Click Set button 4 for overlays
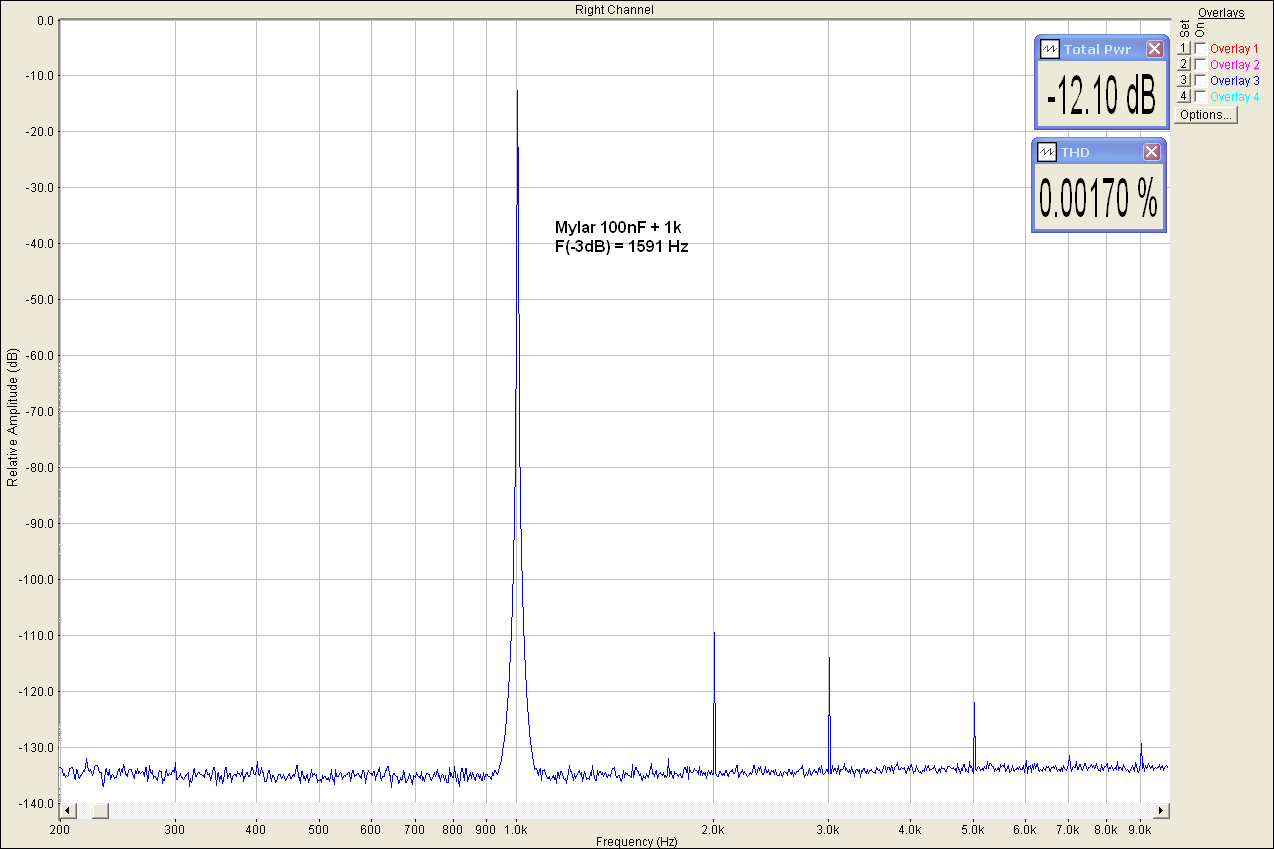The image size is (1274, 849). coord(1183,96)
